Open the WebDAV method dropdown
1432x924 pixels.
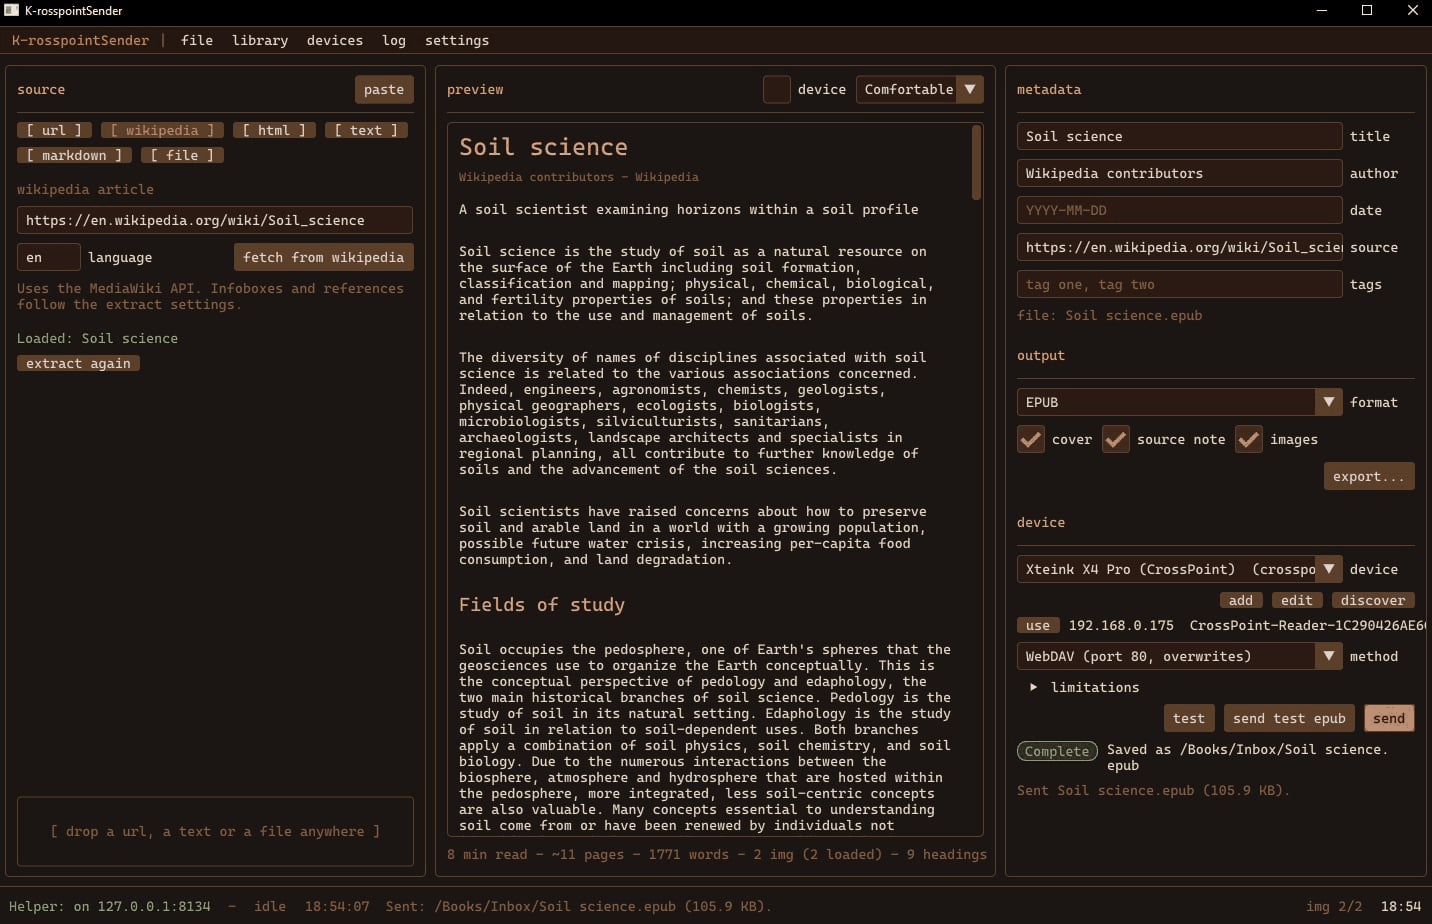click(1179, 656)
